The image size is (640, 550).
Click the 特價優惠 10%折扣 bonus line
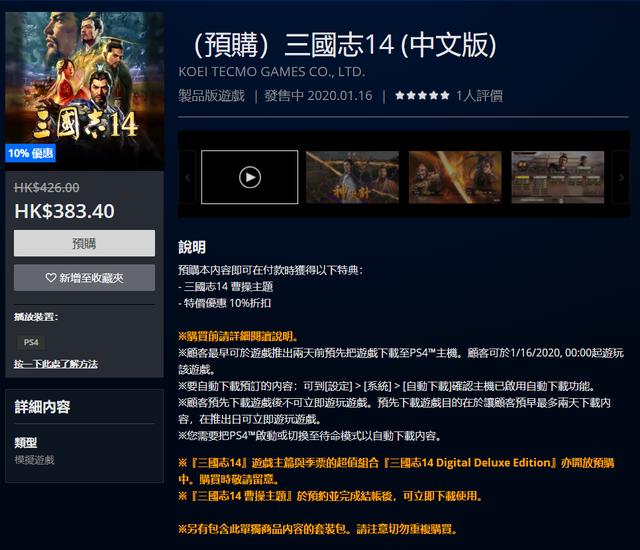click(x=224, y=303)
